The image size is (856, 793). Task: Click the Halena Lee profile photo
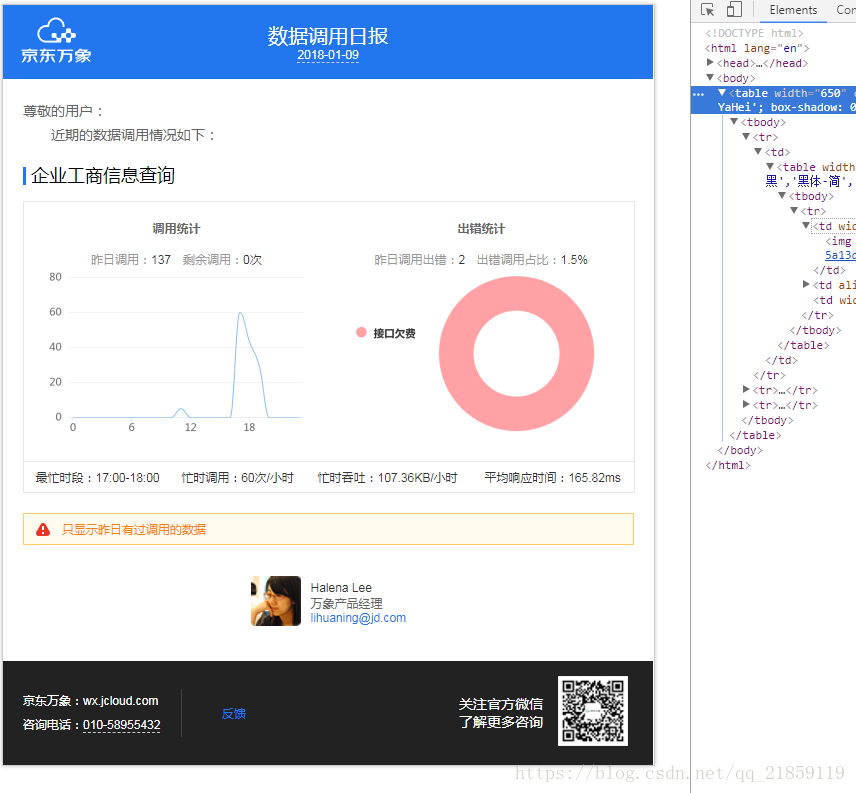(x=276, y=601)
